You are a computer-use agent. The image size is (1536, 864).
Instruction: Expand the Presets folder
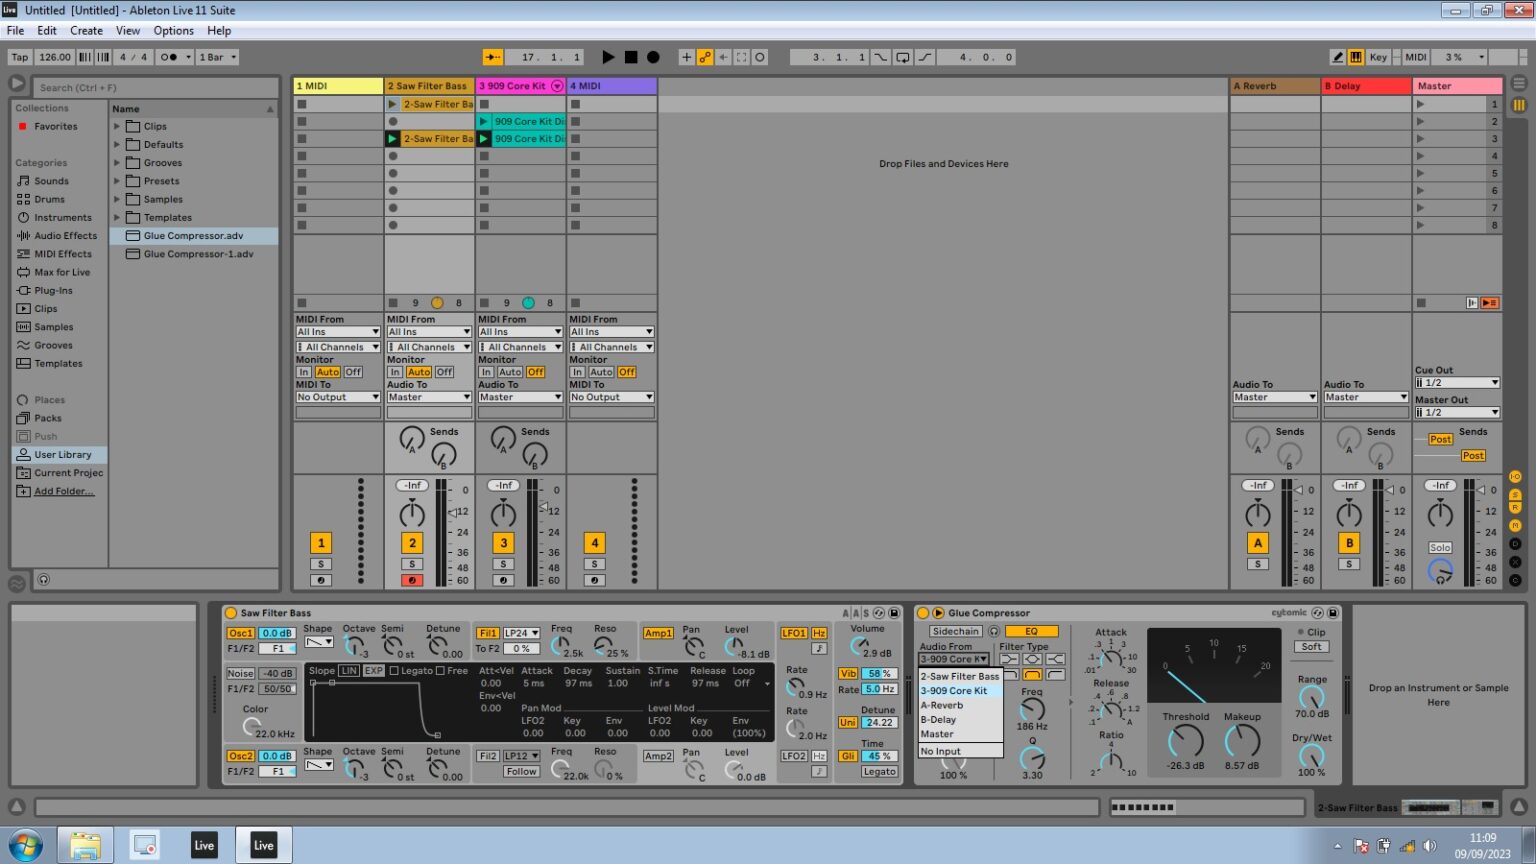tap(117, 181)
